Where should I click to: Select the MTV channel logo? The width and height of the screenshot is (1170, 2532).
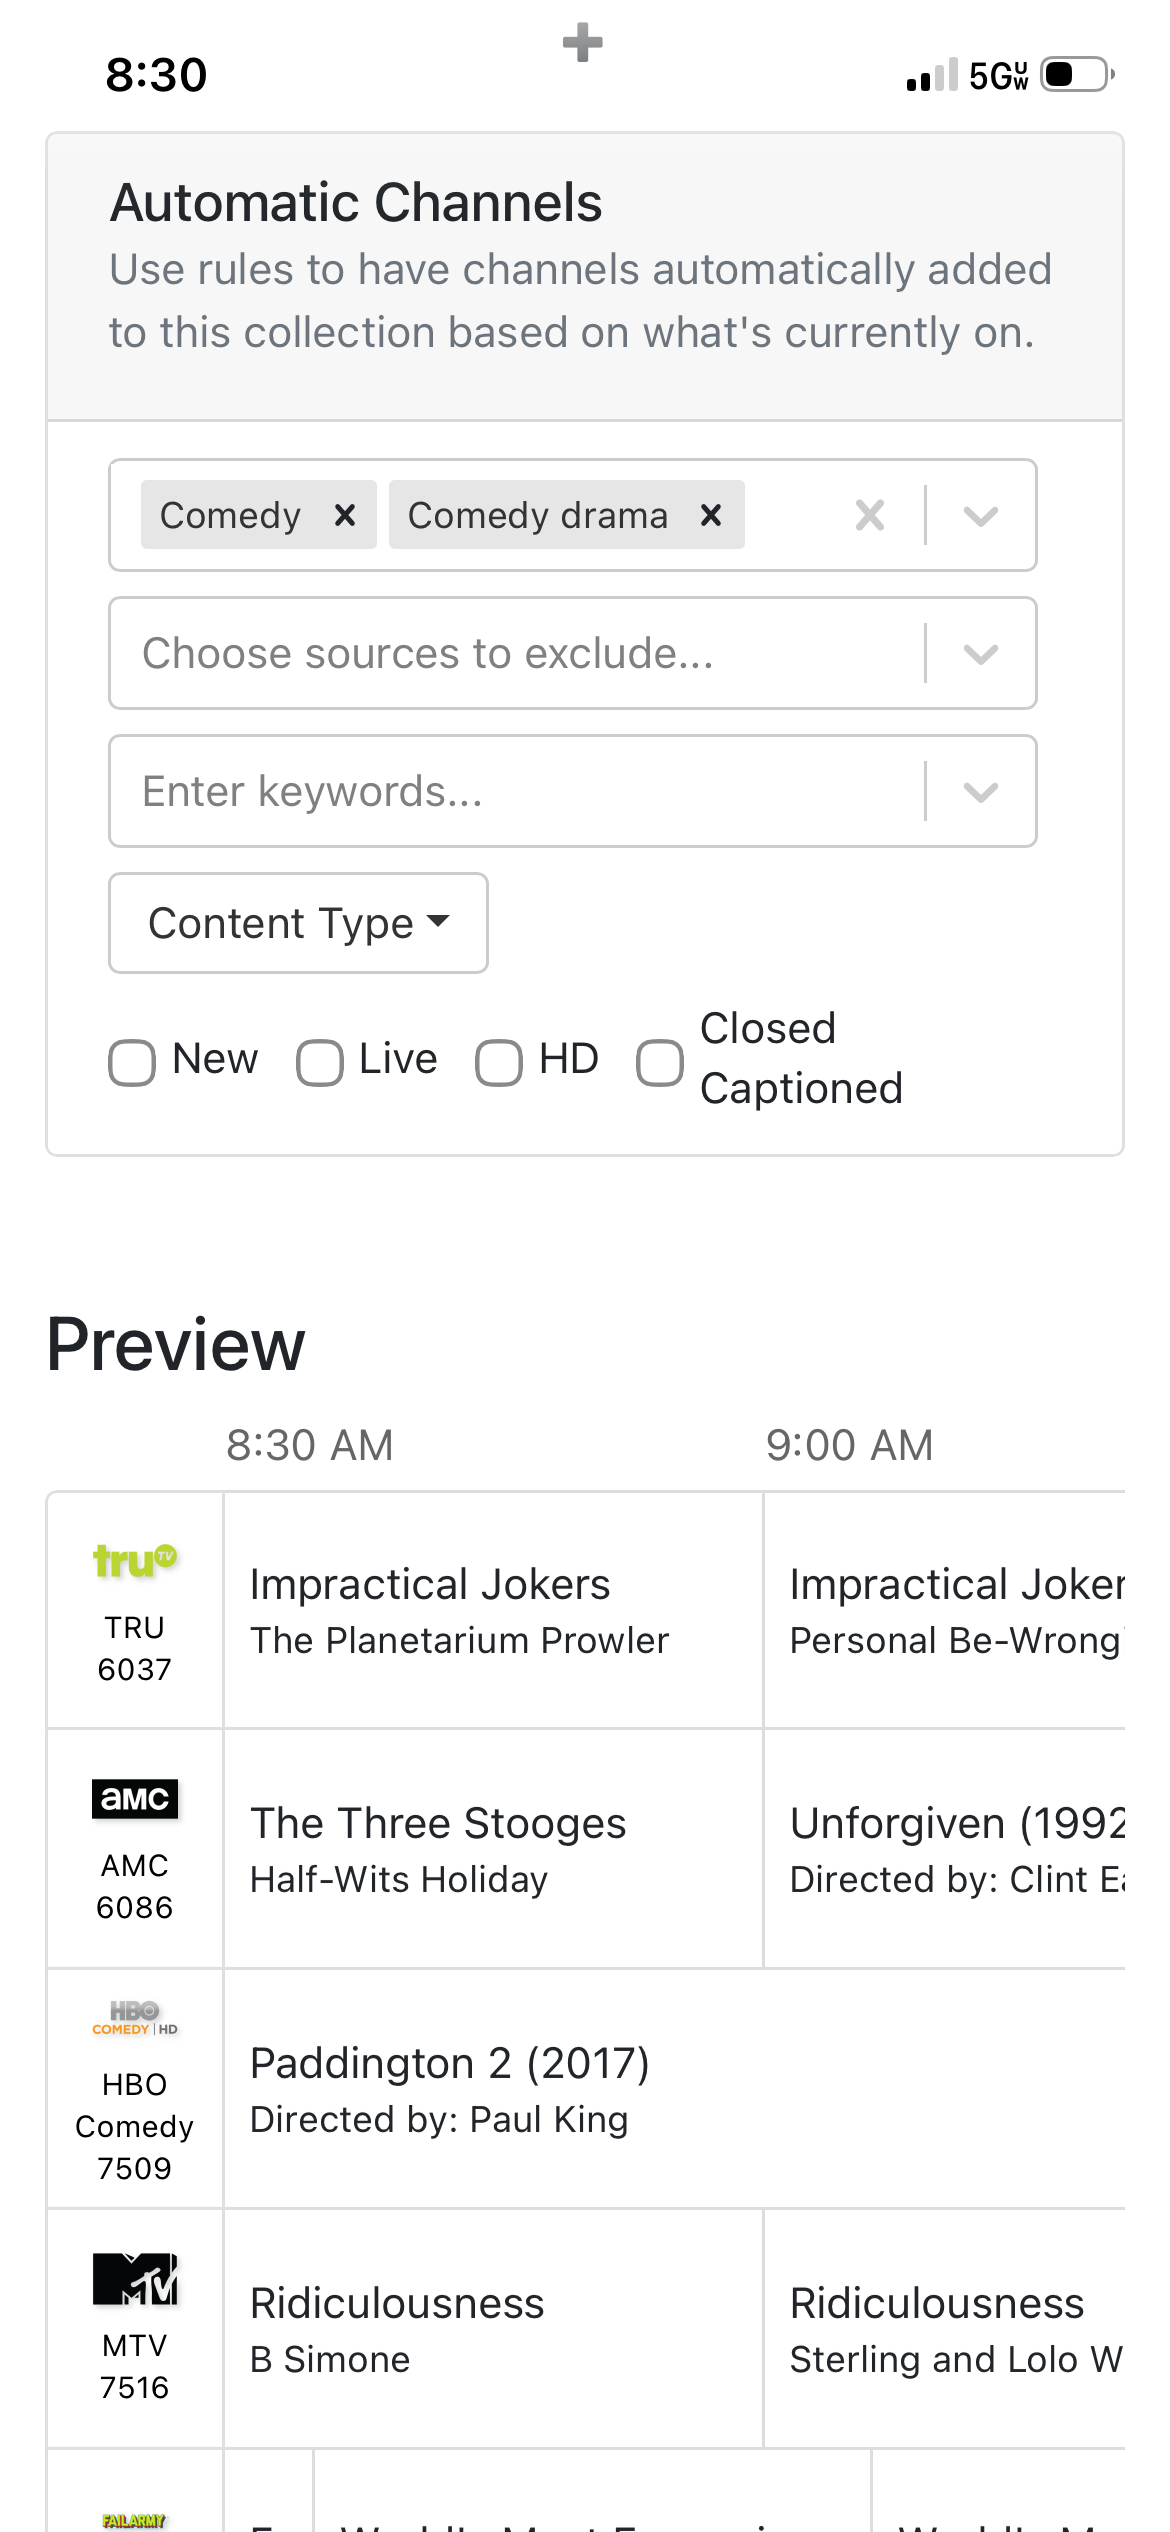coord(135,2279)
